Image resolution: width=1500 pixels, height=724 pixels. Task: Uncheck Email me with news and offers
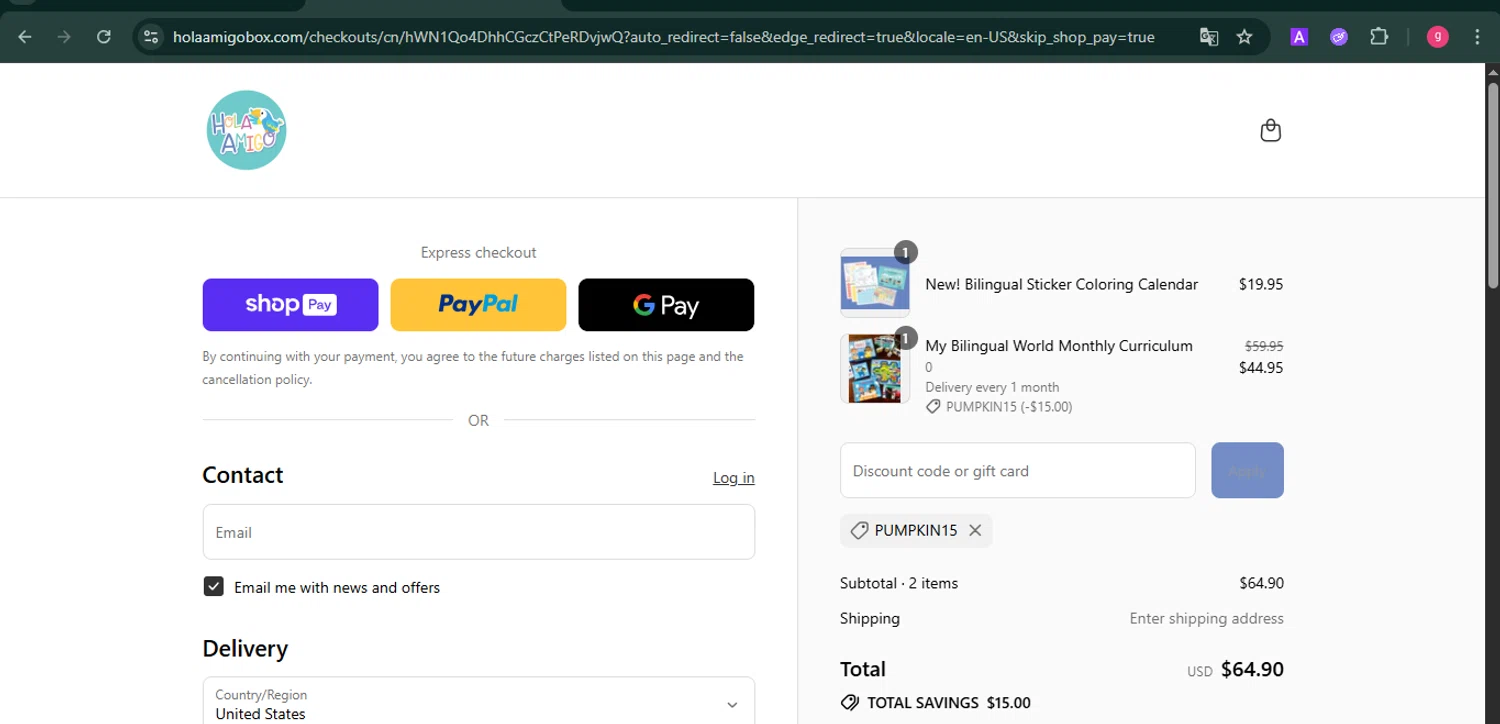click(x=213, y=587)
